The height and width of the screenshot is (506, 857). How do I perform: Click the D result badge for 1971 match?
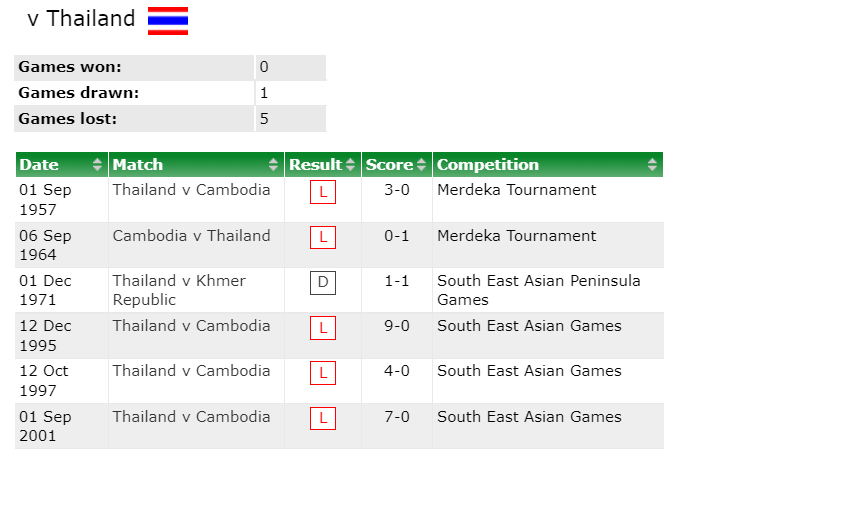(x=322, y=283)
